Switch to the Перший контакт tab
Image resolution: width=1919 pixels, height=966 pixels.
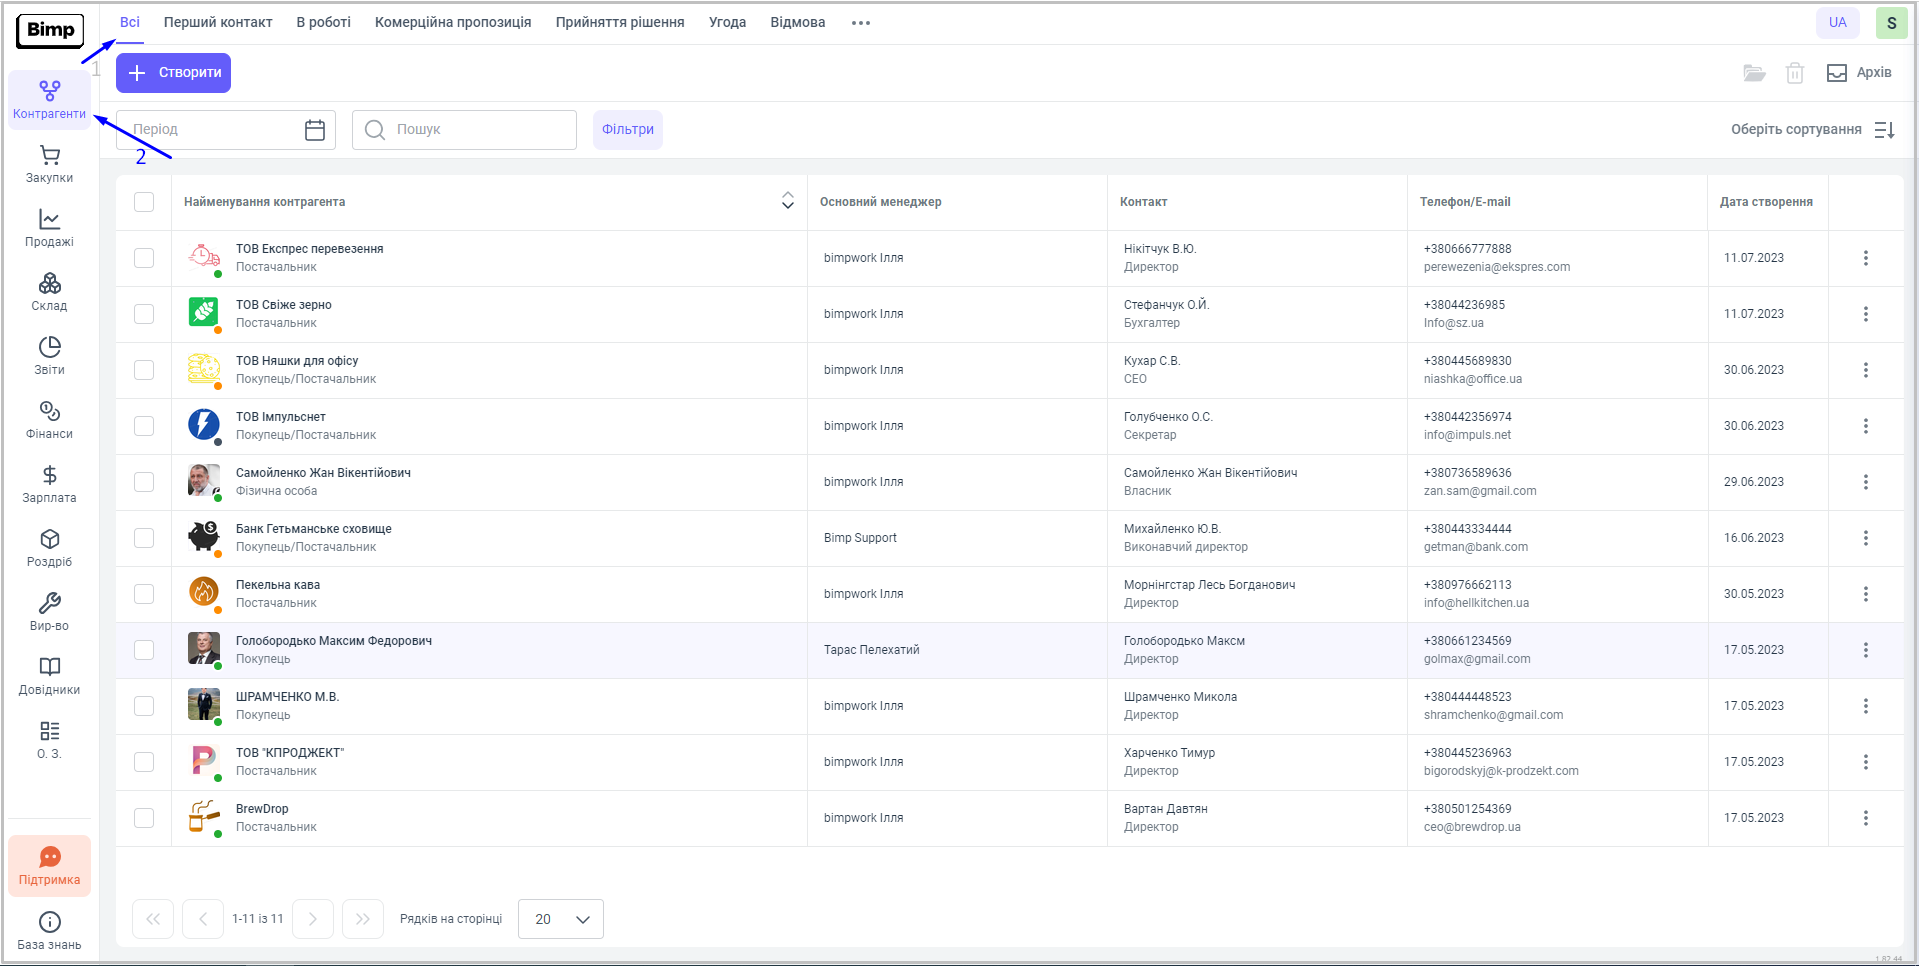218,22
